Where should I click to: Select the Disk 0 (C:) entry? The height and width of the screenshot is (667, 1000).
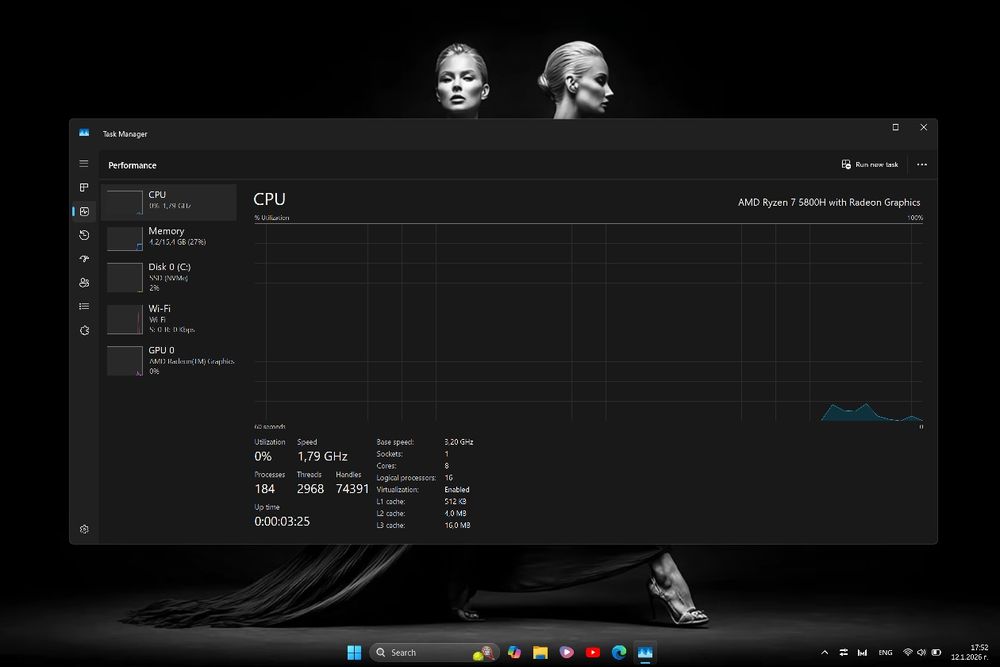169,277
